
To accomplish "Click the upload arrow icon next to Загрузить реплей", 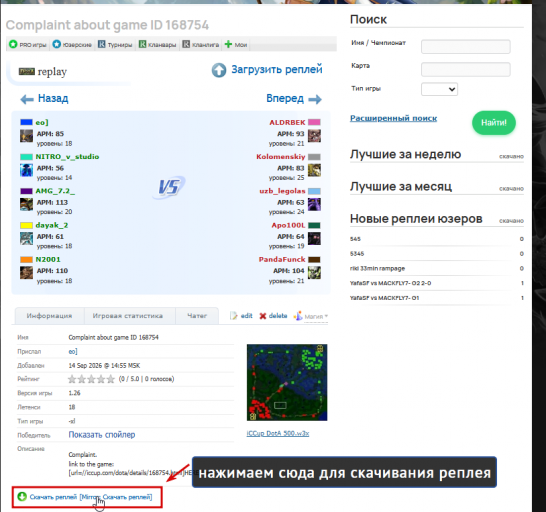I will 219,70.
